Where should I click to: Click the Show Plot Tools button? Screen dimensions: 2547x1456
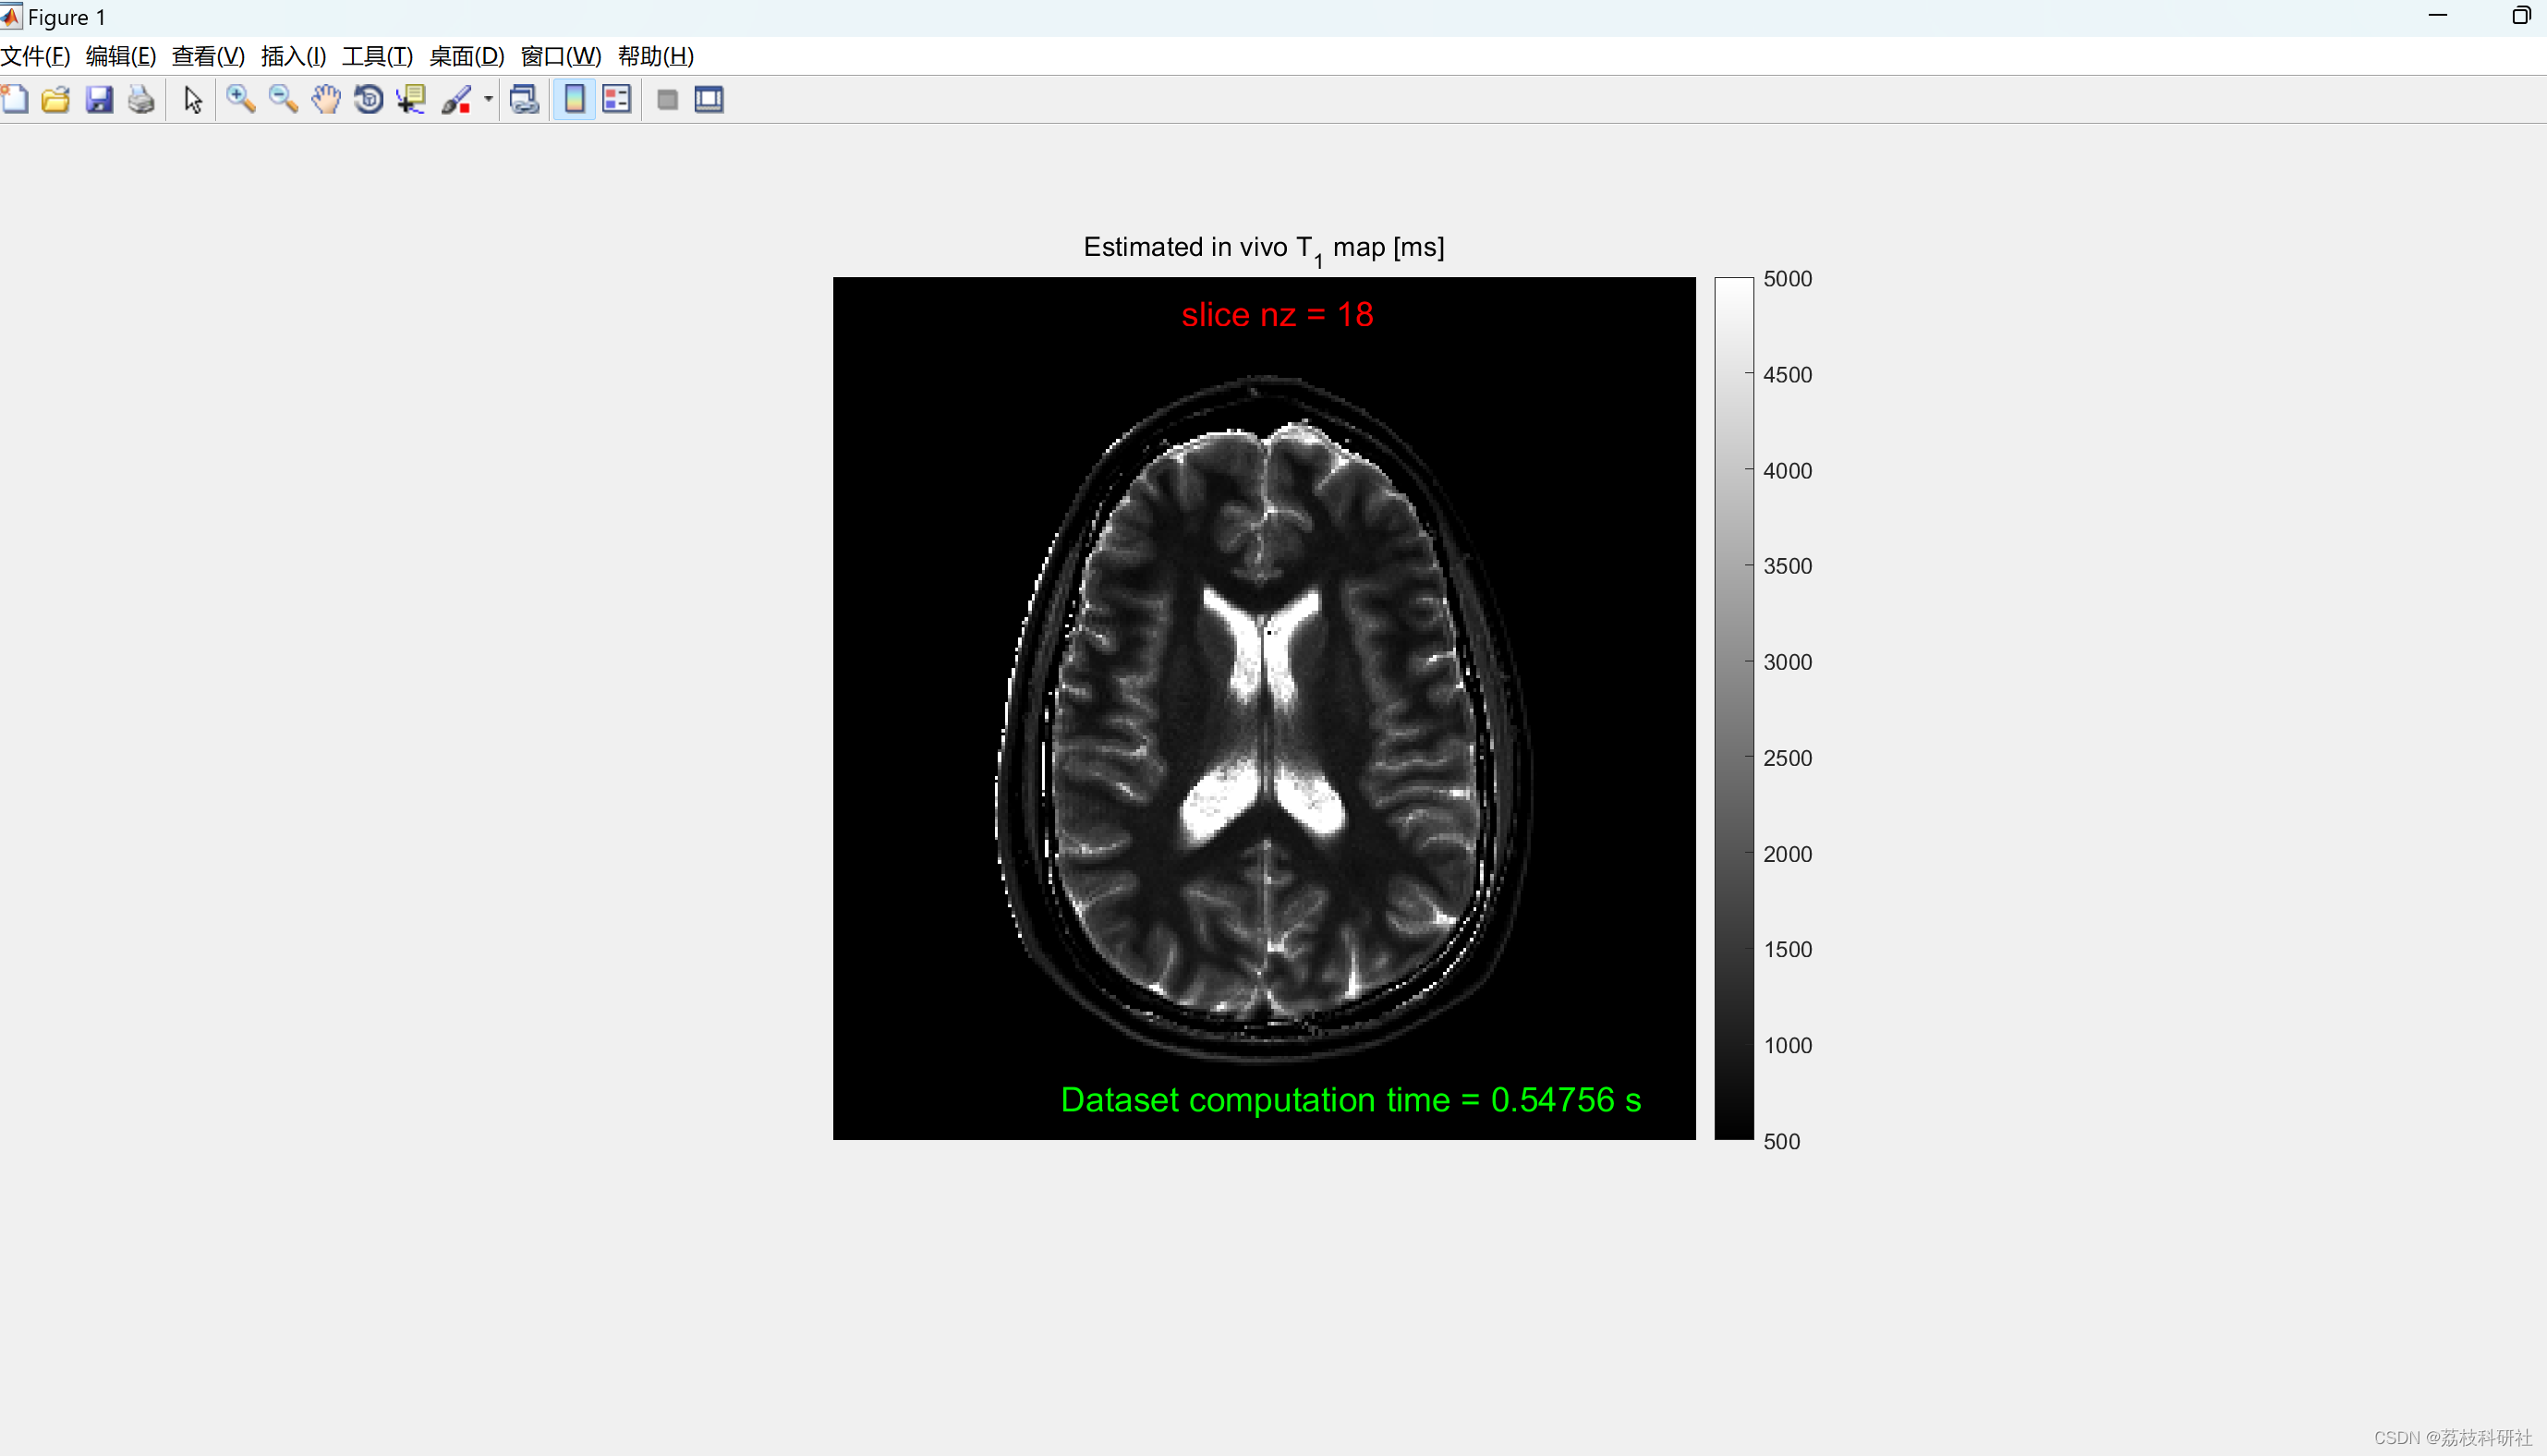[x=709, y=99]
